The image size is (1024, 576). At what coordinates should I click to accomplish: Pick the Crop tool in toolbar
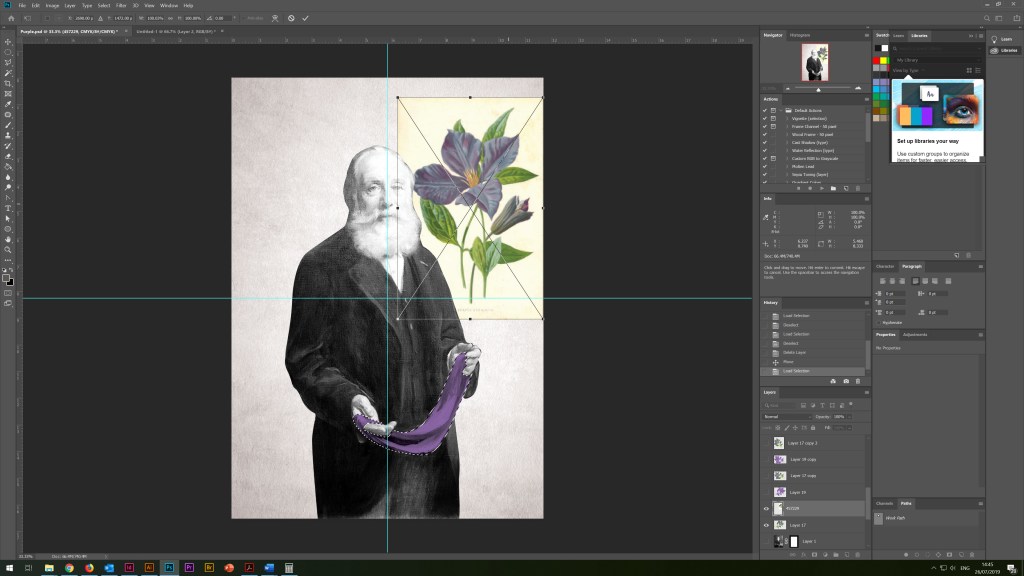[x=8, y=83]
